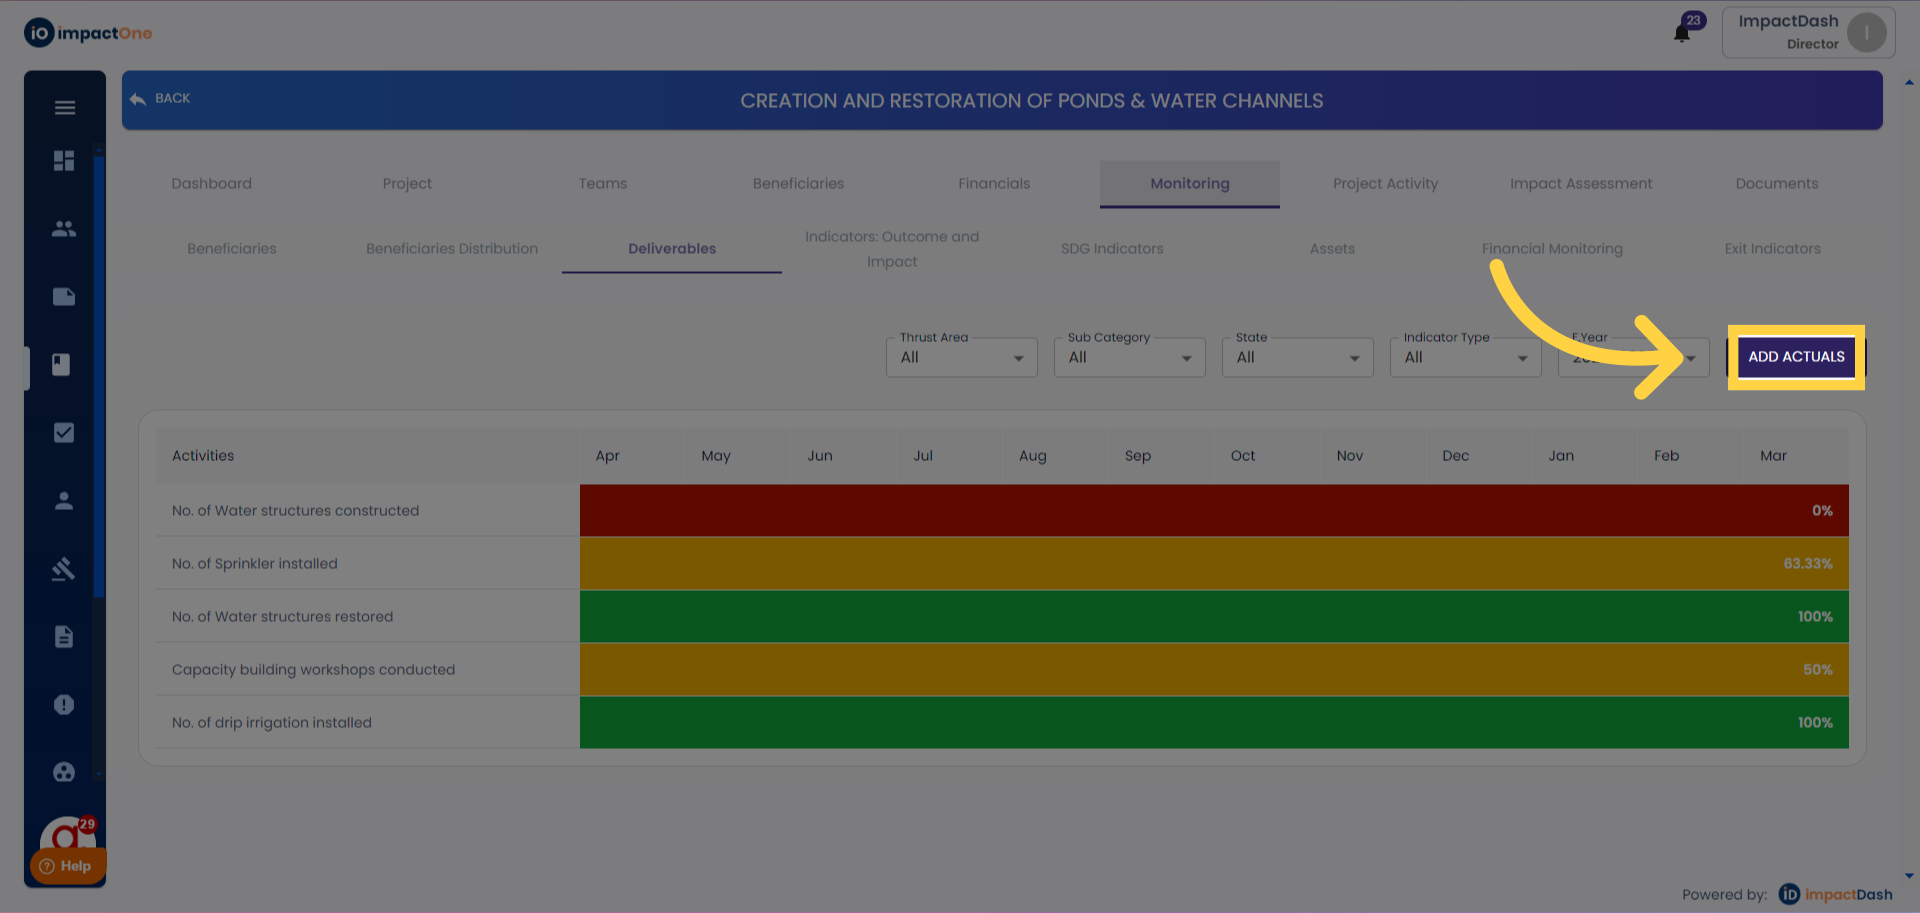Open the document page sidebar icon
Screen dimensions: 1920x913
click(64, 637)
